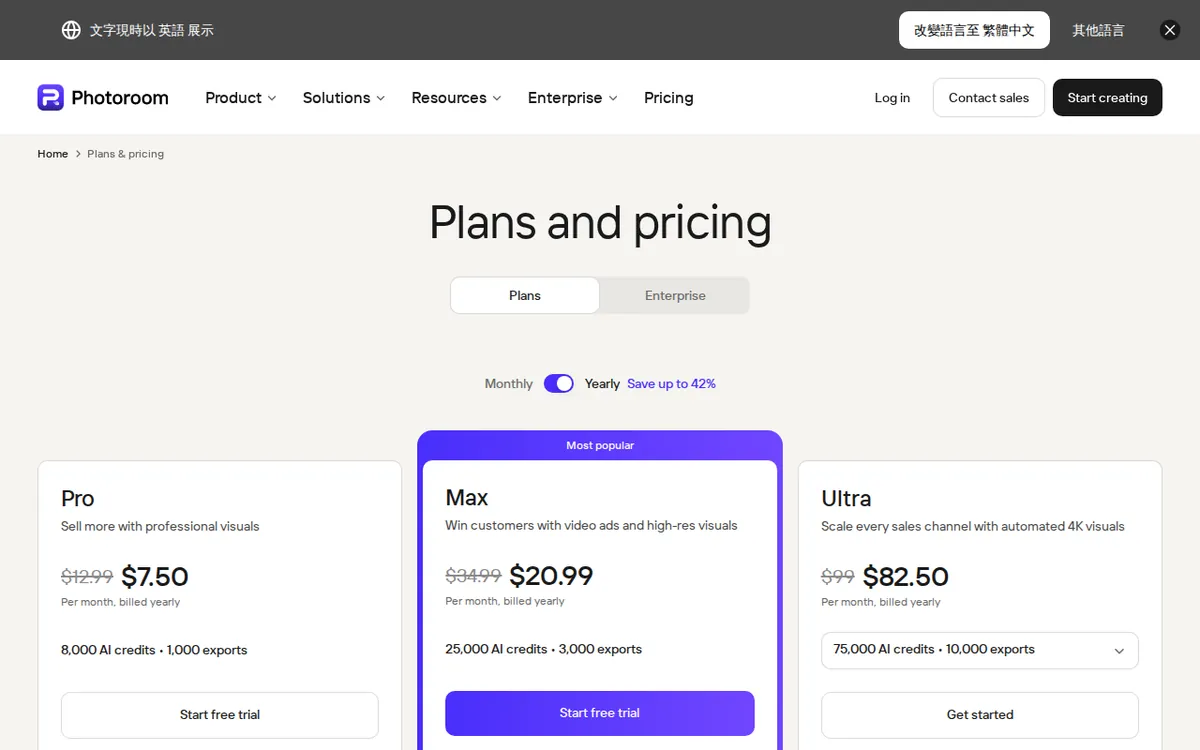The height and width of the screenshot is (750, 1200).
Task: Click Start free trial on Max plan
Action: (x=600, y=713)
